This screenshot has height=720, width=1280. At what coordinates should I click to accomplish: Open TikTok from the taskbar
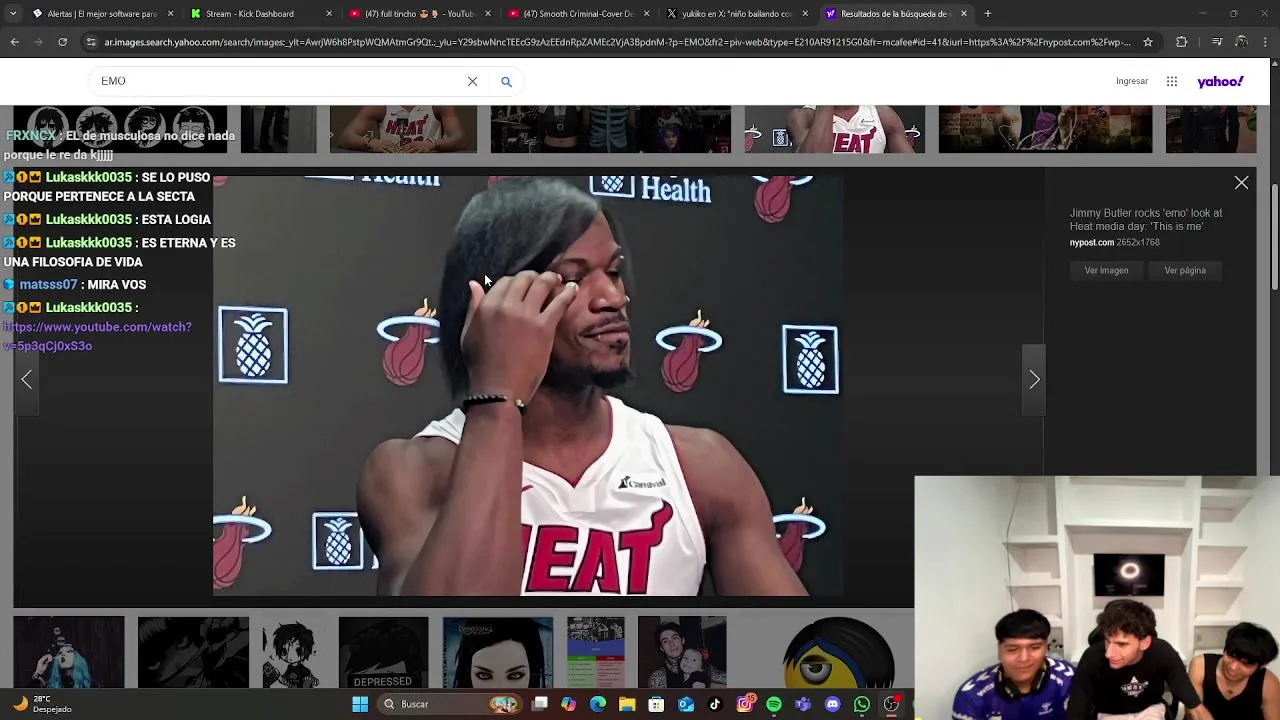715,704
